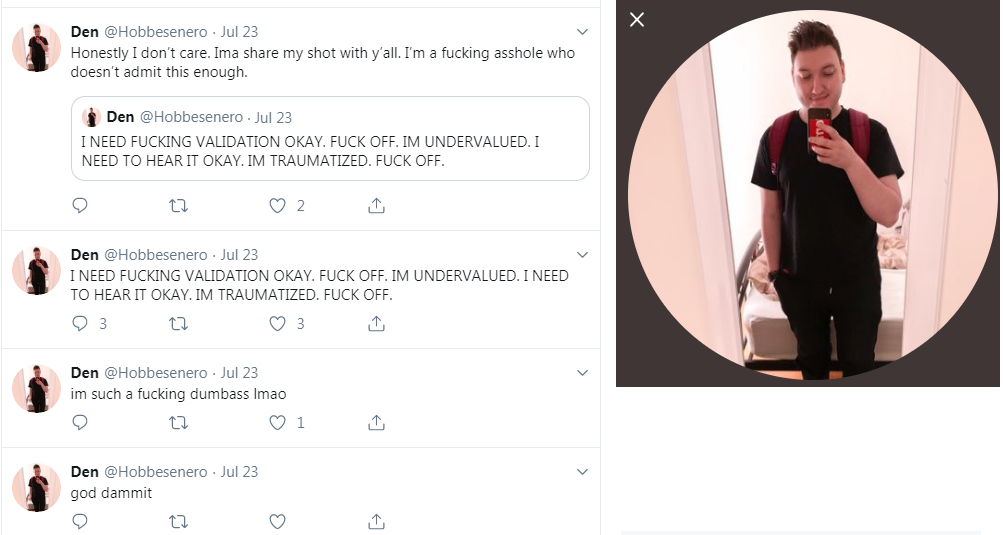Retweet the "Honestly I don't care" tweet
This screenshot has height=535, width=1003.
tap(178, 205)
